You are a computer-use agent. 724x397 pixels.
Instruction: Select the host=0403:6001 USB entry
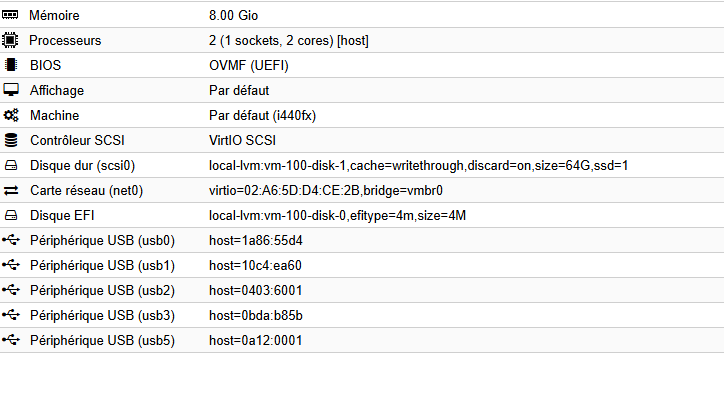[x=255, y=290]
